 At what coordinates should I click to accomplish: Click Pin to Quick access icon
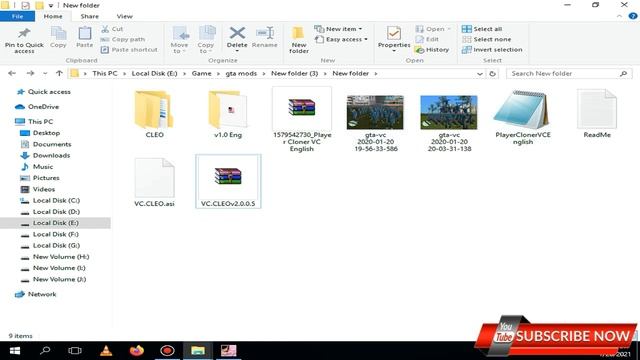tap(24, 33)
